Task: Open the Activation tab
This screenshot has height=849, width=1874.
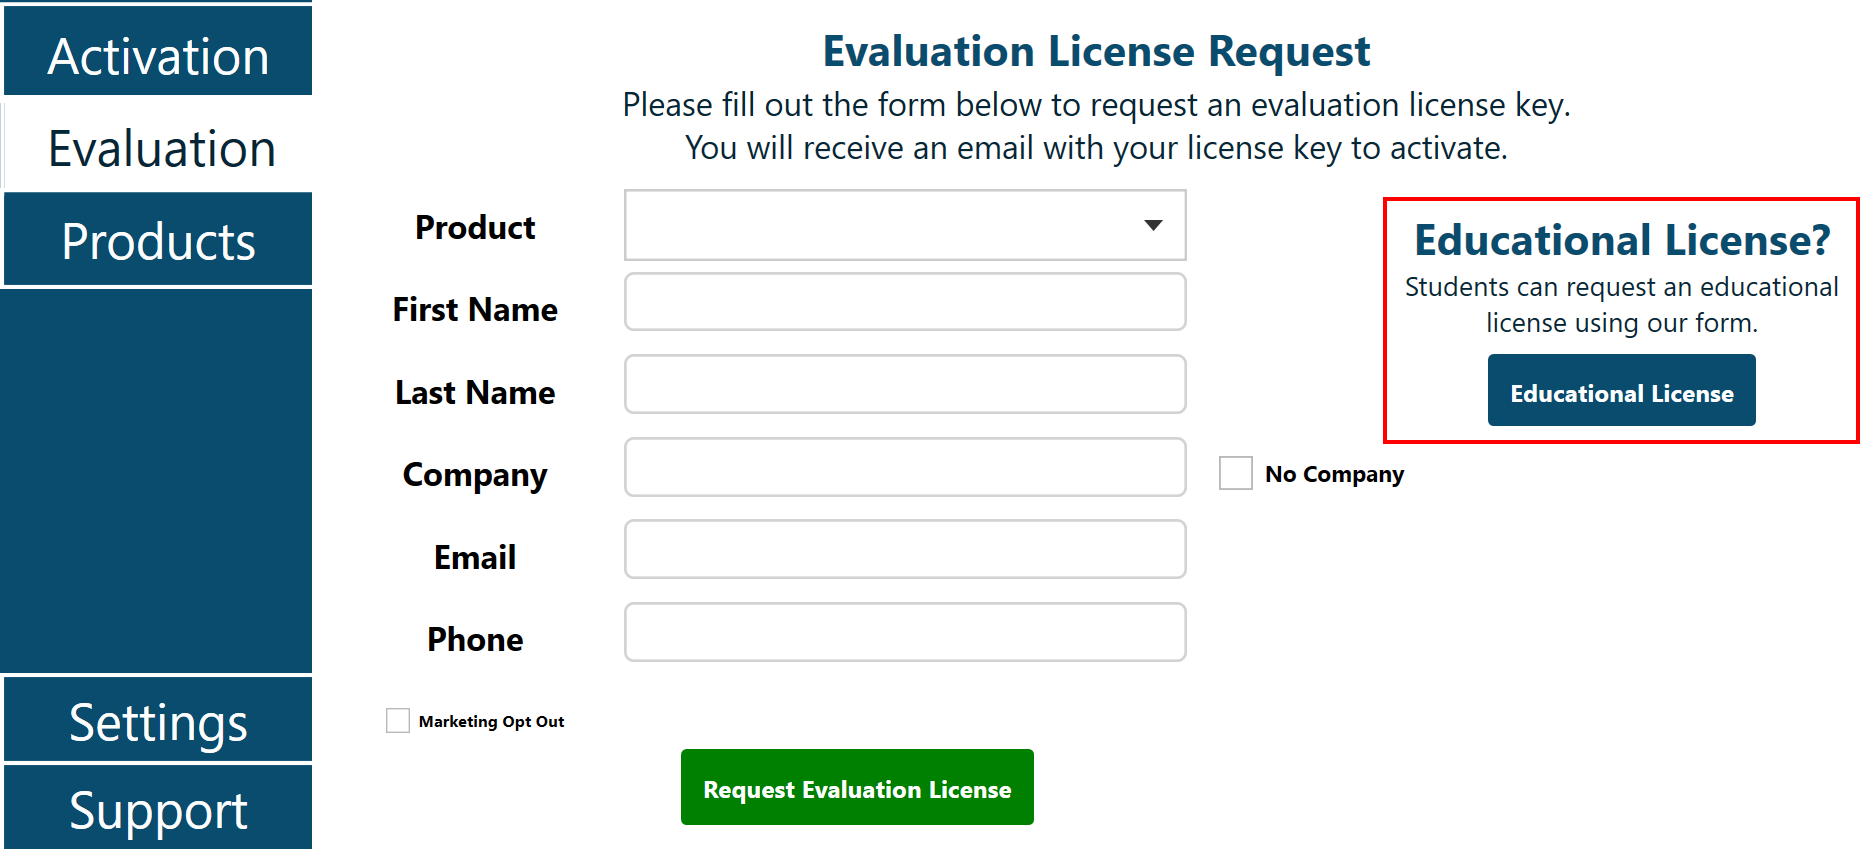Action: [x=158, y=55]
